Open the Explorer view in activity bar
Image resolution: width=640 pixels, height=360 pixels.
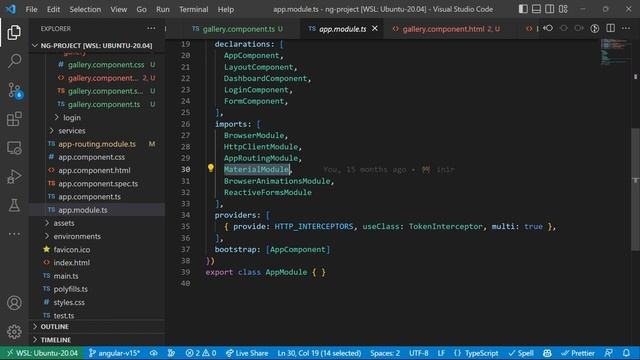point(14,33)
